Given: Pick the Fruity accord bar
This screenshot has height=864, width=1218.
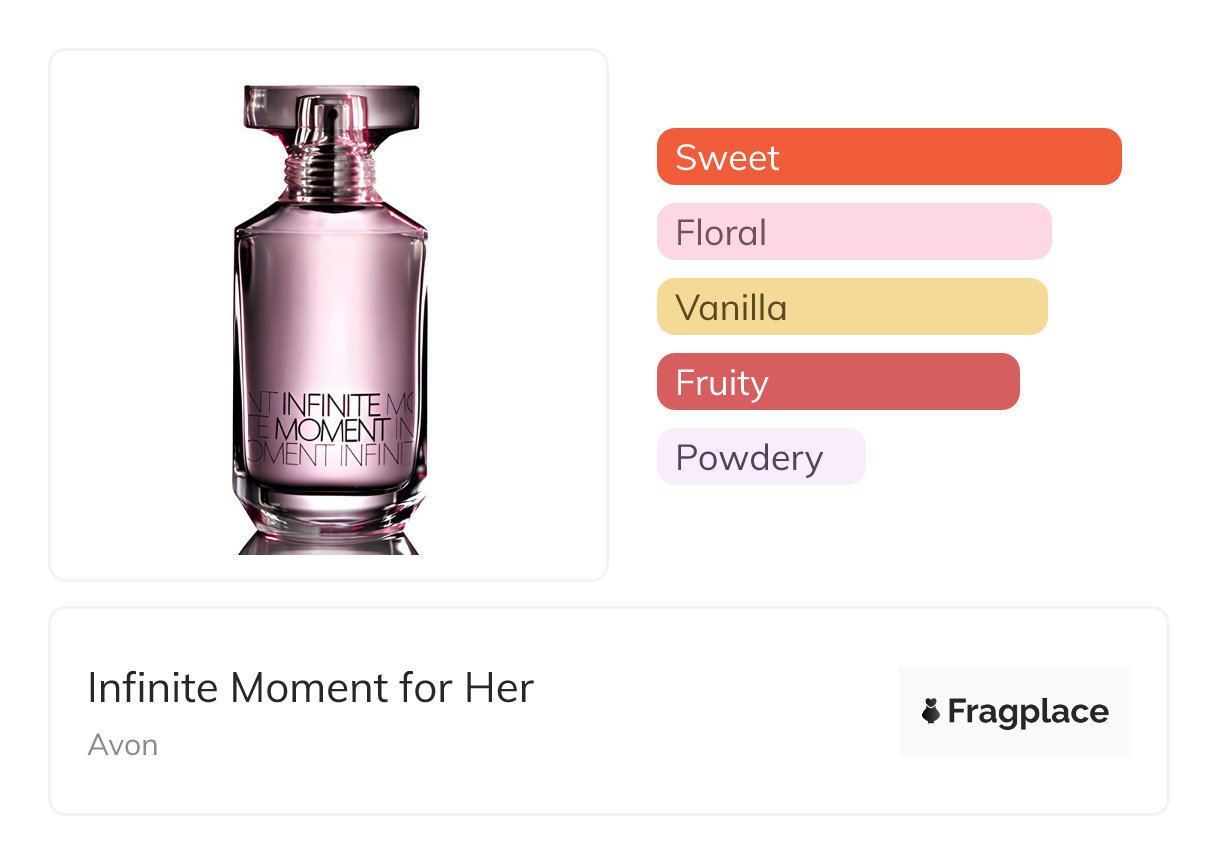Looking at the screenshot, I should tap(837, 382).
